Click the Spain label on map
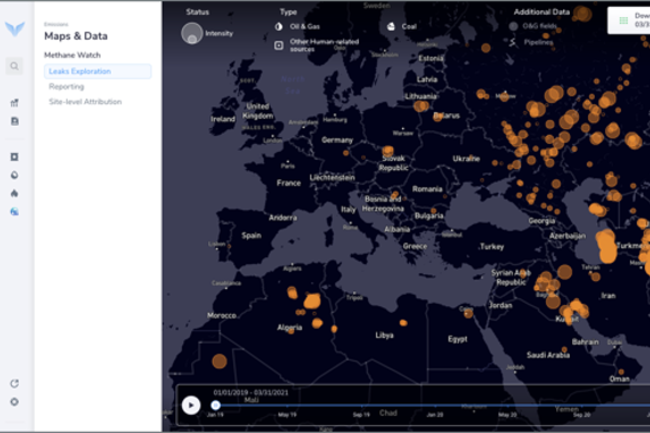Viewport: 650px width, 433px height. pos(251,235)
